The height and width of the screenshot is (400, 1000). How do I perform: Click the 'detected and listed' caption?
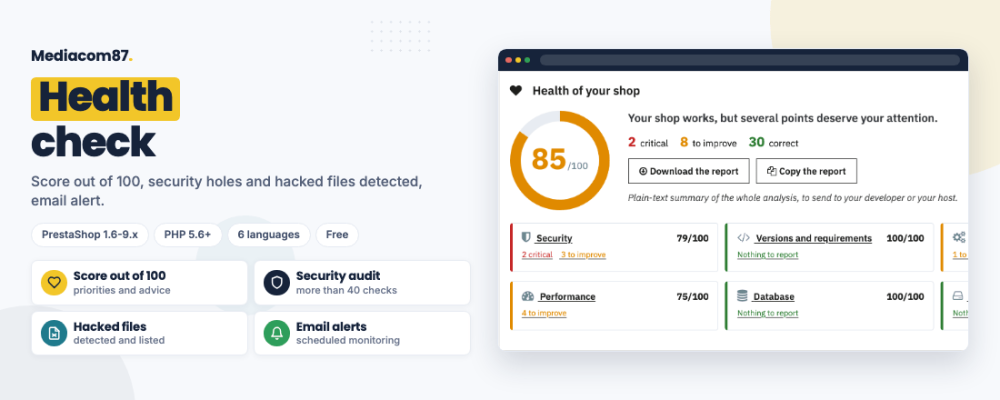click(119, 341)
